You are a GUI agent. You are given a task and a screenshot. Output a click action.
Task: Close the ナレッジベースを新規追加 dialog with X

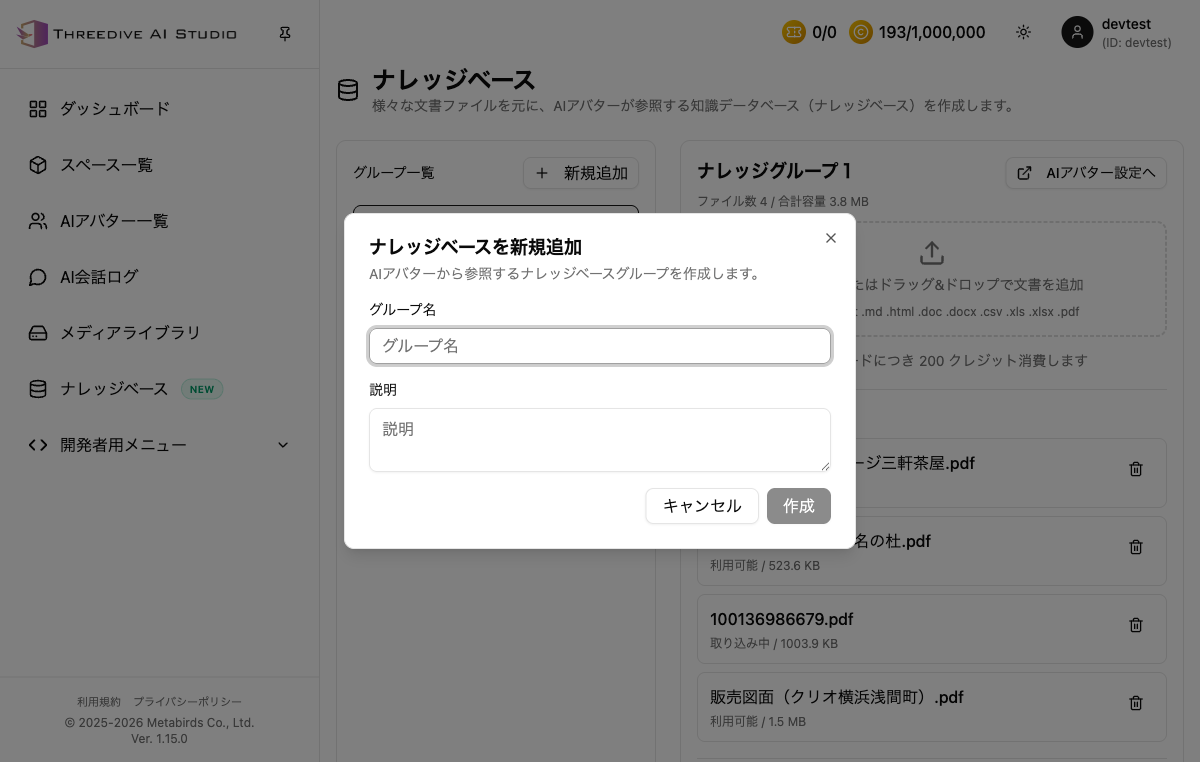[x=831, y=238]
